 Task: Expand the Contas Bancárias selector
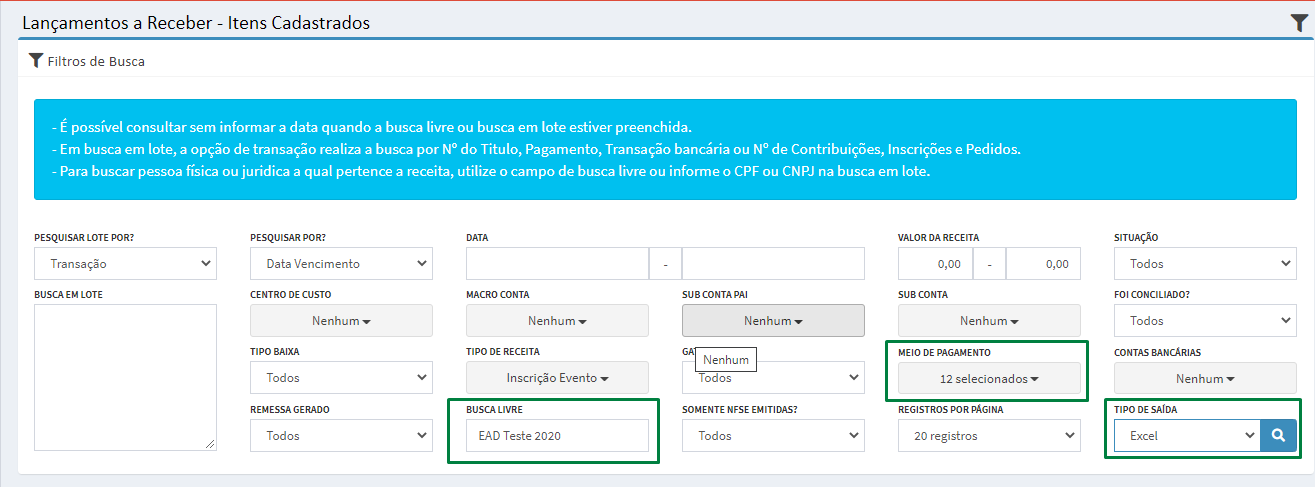click(1205, 379)
